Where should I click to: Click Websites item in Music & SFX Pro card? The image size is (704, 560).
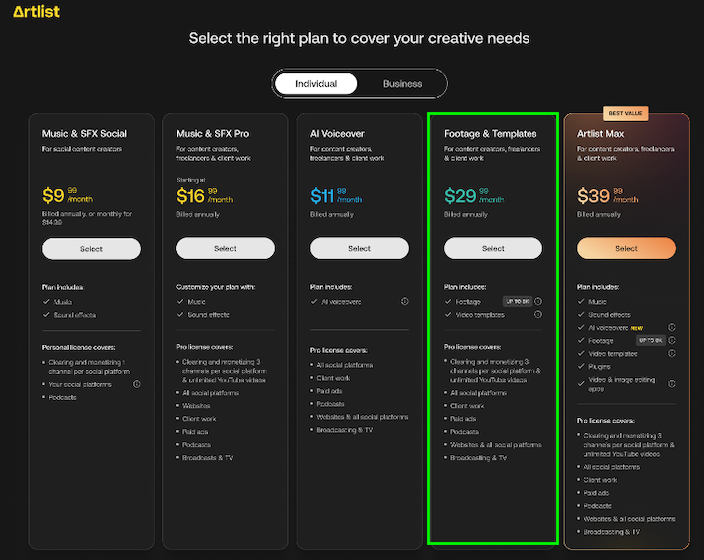tap(196, 406)
